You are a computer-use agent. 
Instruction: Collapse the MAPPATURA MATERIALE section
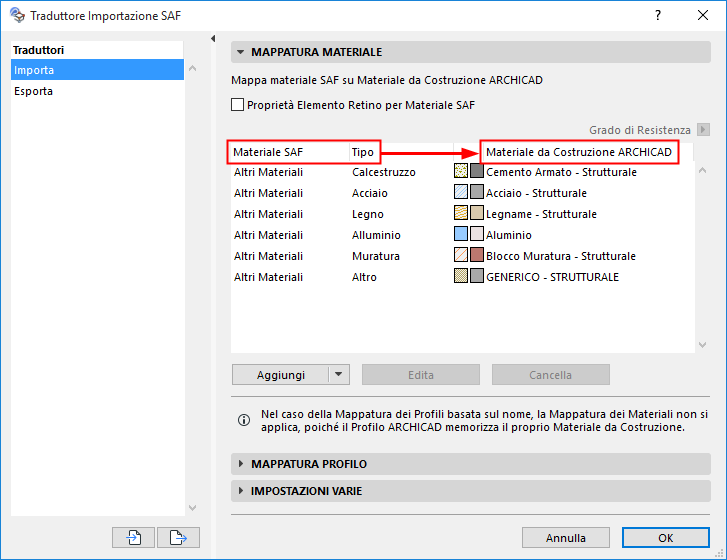pos(241,52)
